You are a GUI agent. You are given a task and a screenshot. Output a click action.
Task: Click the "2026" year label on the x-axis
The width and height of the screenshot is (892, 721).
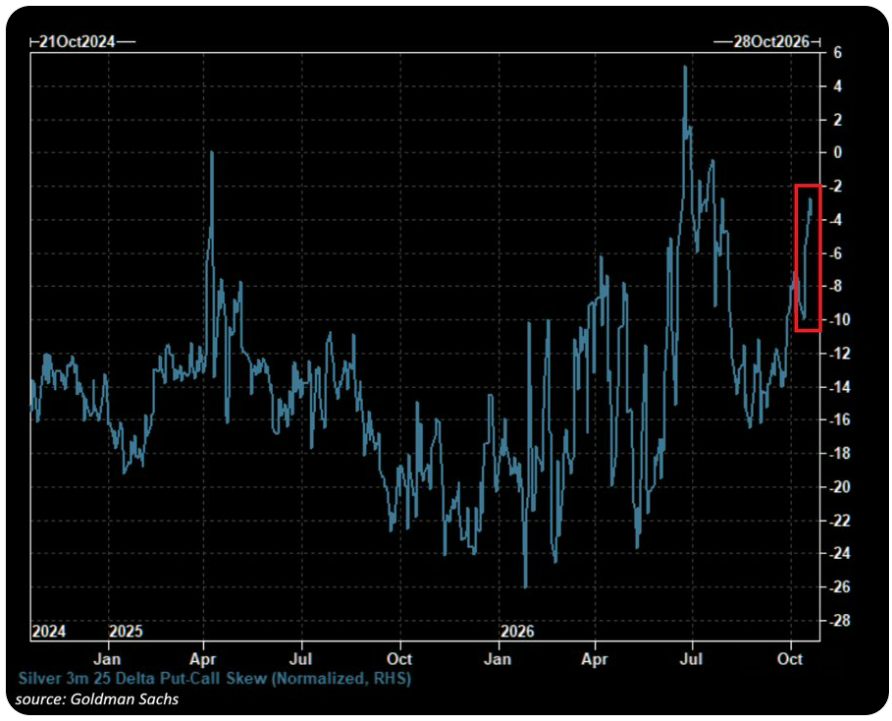point(517,631)
